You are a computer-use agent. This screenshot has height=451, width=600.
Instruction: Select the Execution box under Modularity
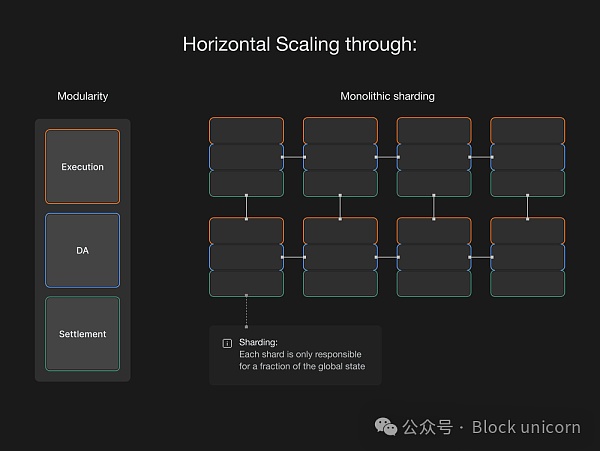click(82, 167)
